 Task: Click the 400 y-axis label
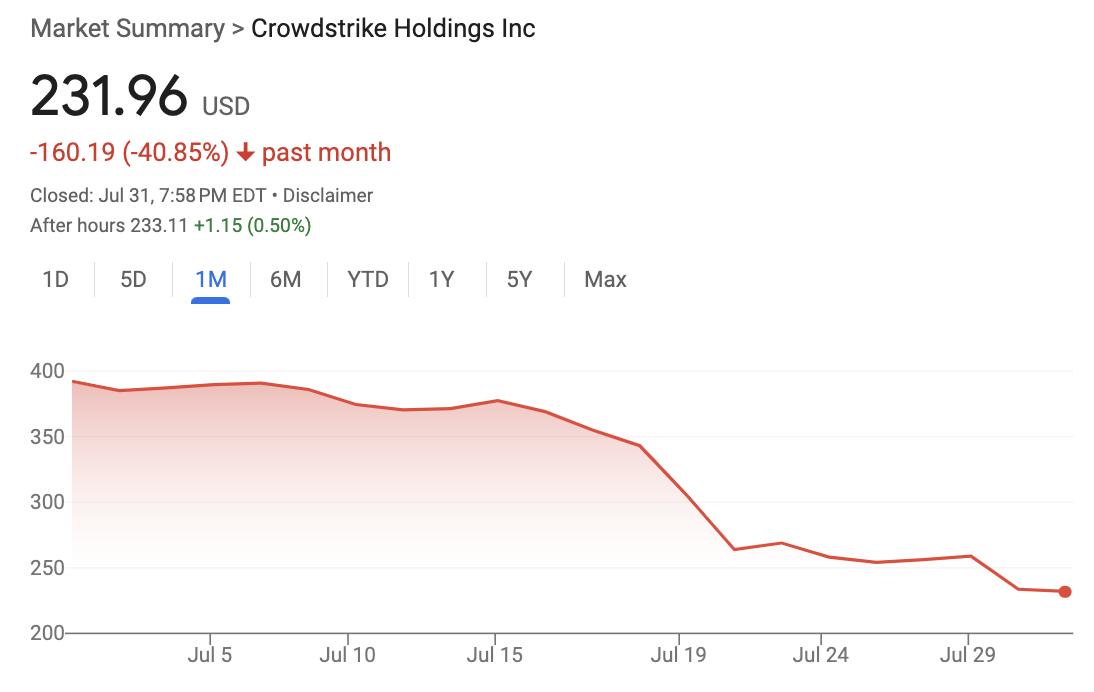click(48, 372)
